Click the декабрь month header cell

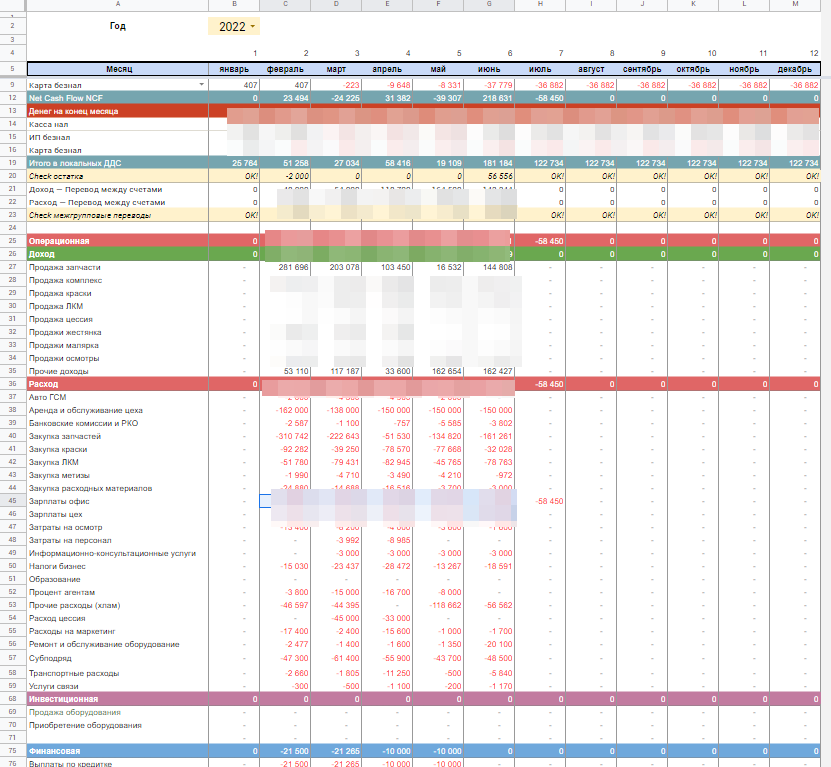[x=794, y=69]
